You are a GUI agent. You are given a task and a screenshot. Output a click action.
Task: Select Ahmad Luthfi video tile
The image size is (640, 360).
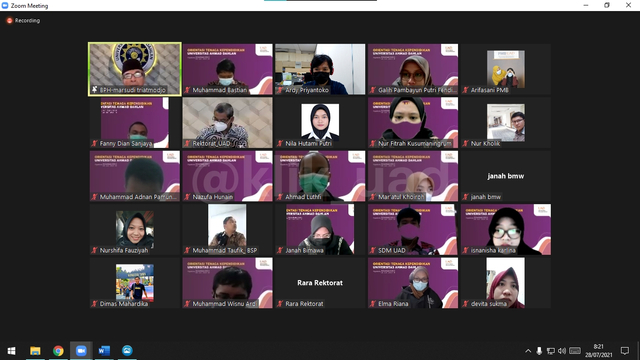coord(320,176)
